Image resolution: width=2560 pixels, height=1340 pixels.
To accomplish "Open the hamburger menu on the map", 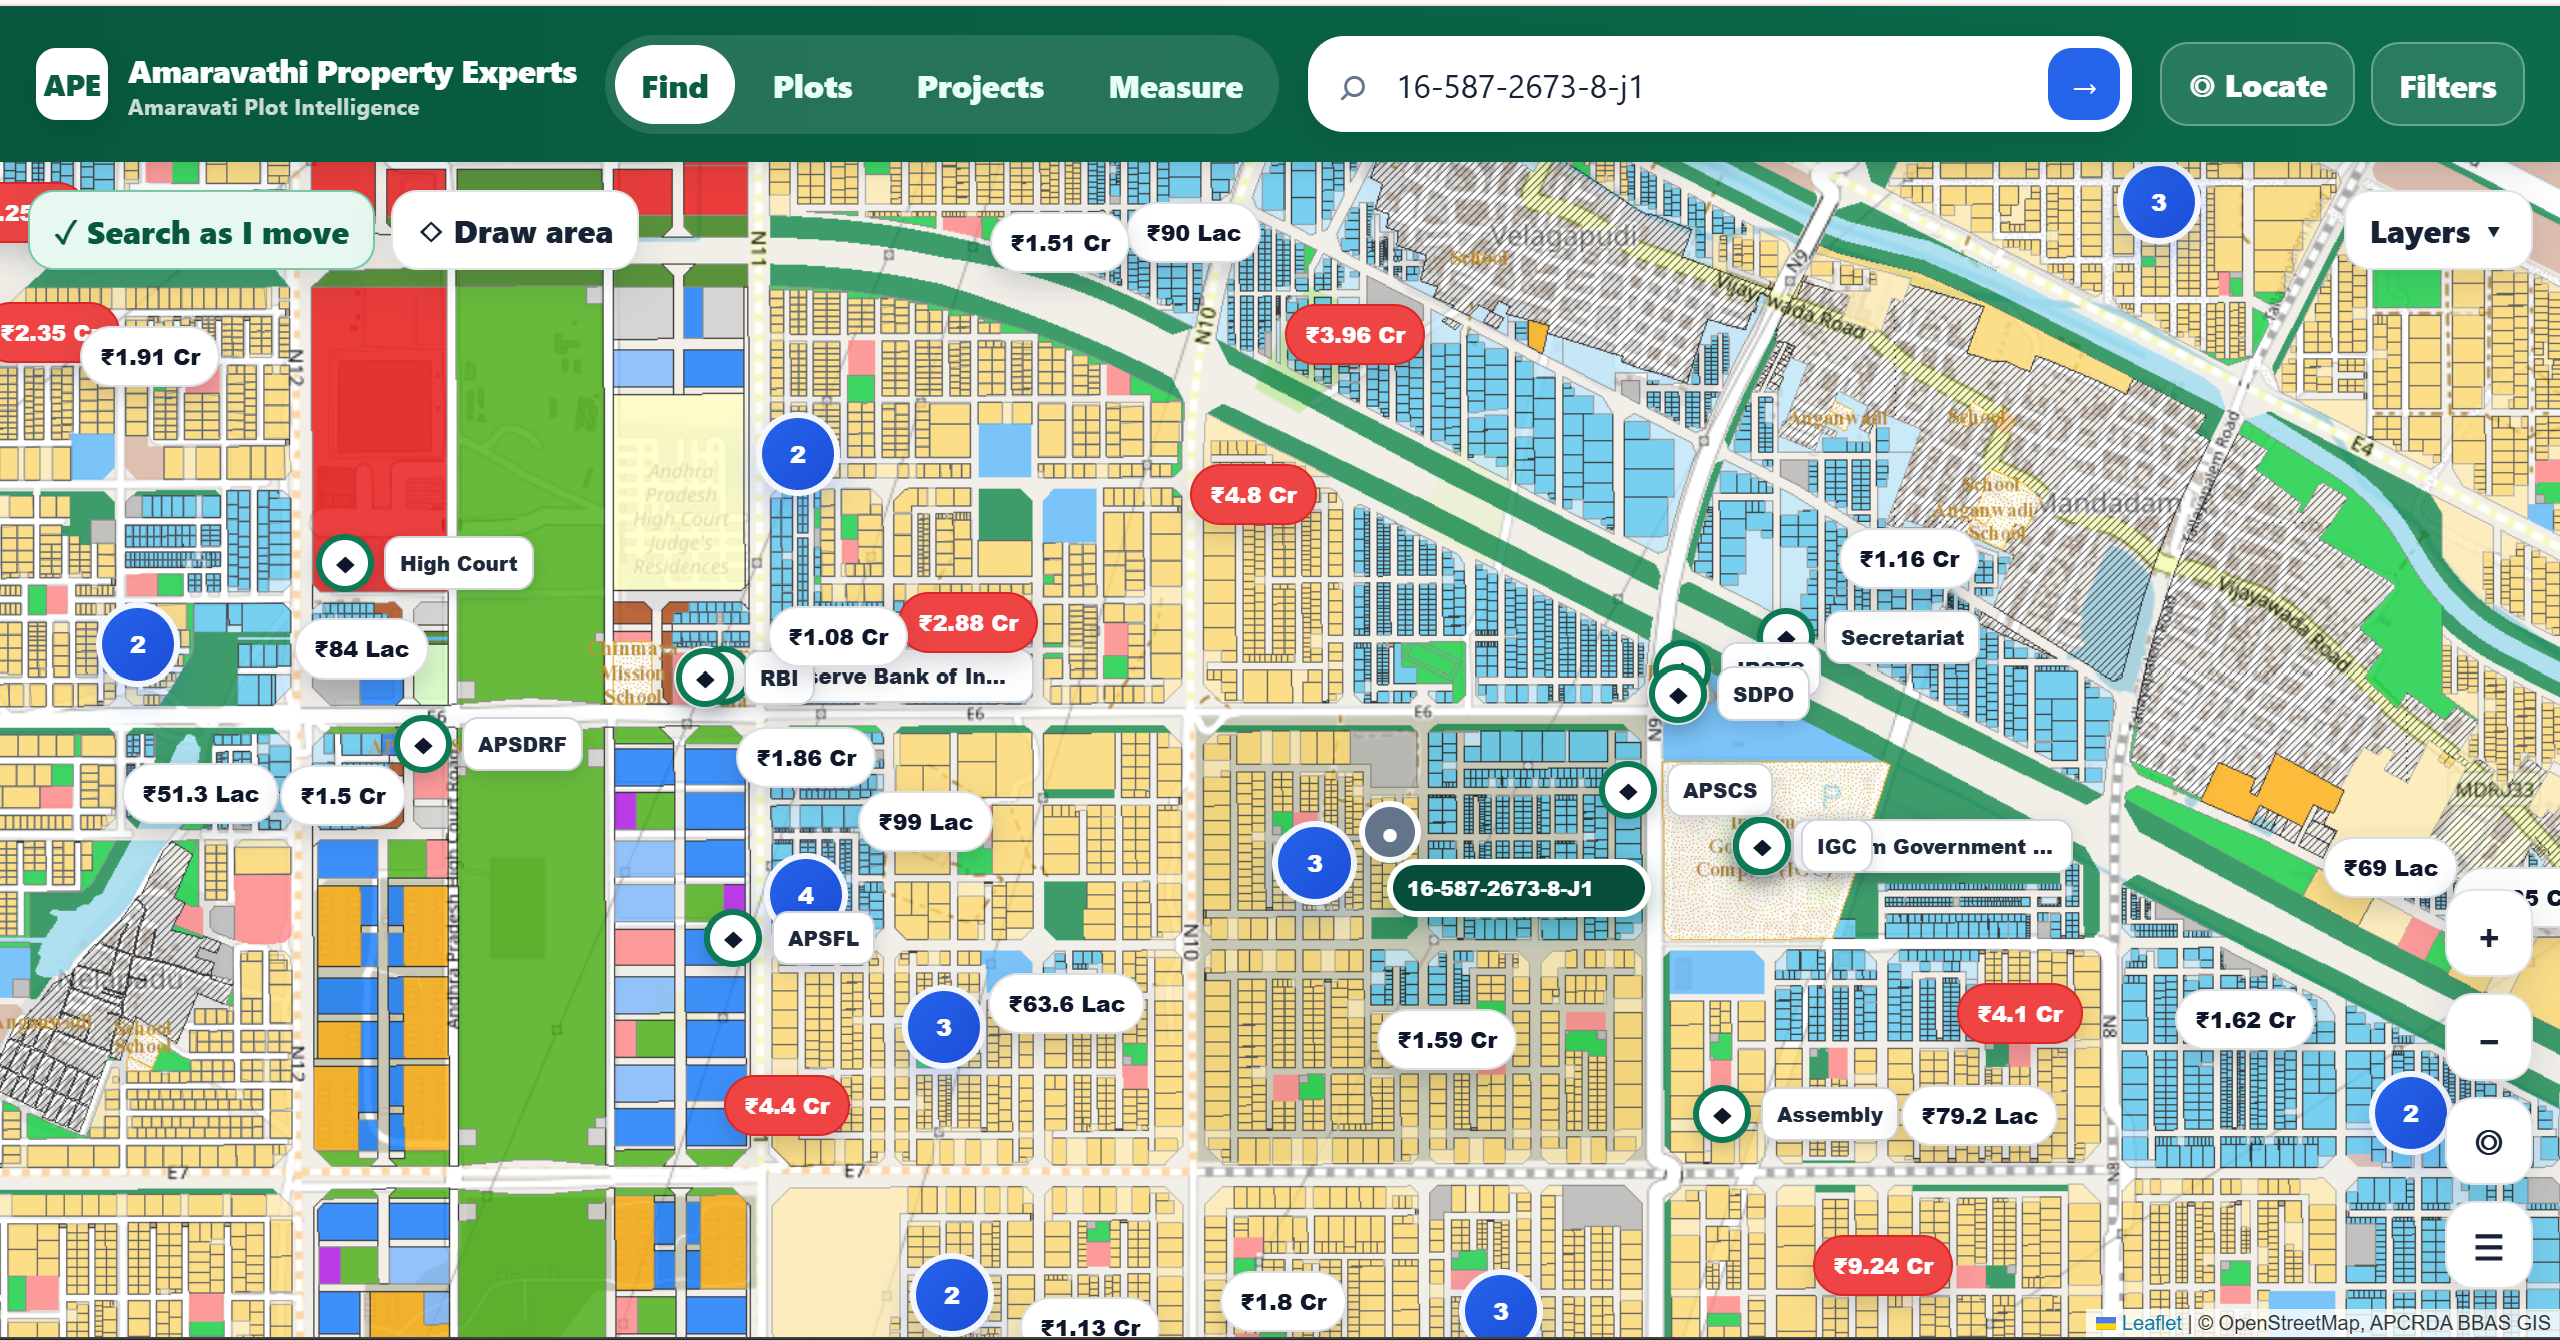I will click(x=2488, y=1247).
